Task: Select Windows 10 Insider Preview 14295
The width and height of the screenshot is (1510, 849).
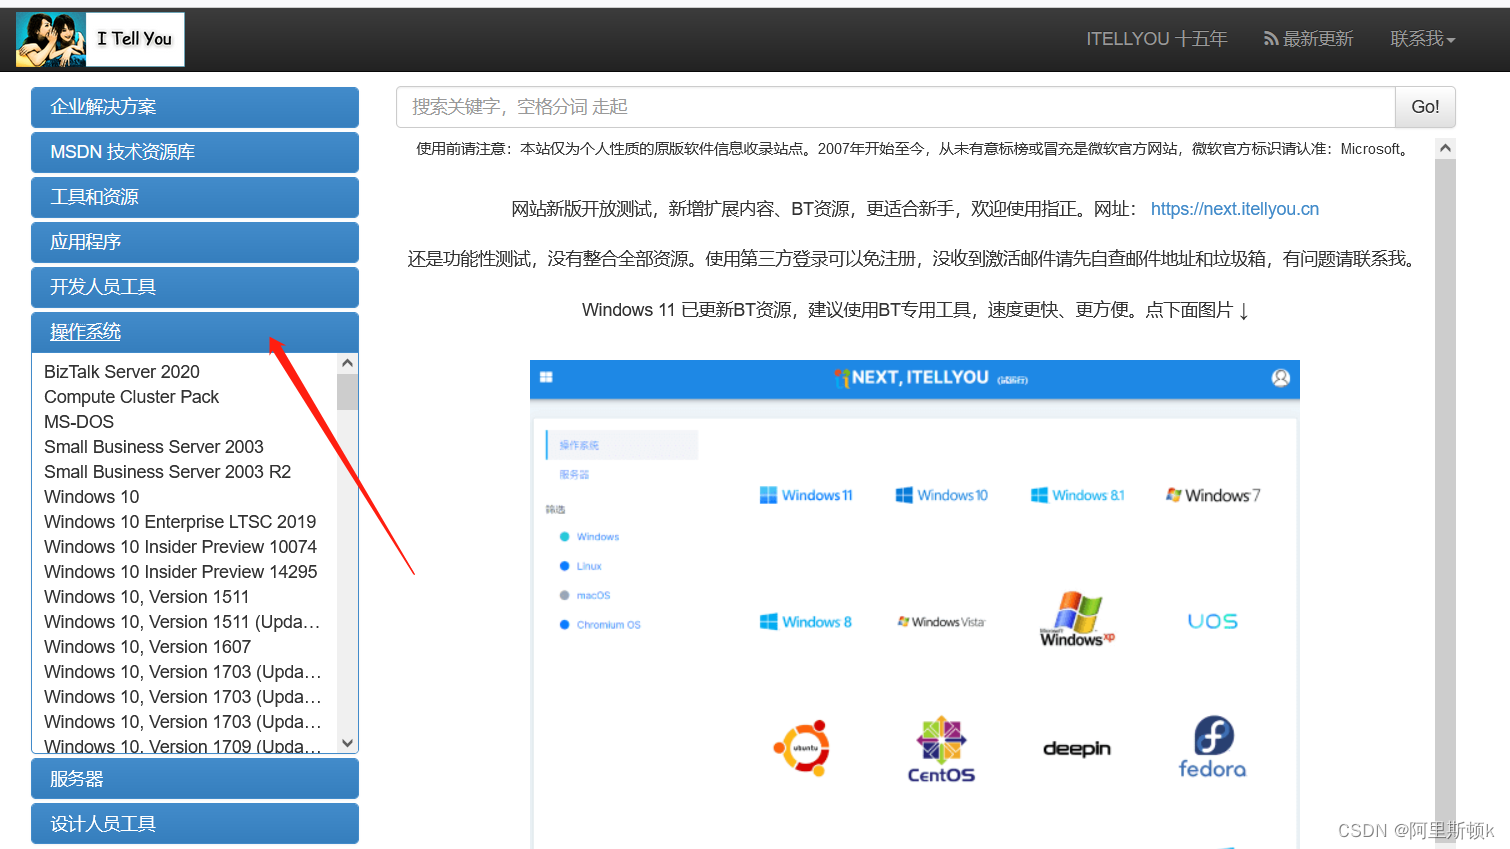Action: [181, 572]
